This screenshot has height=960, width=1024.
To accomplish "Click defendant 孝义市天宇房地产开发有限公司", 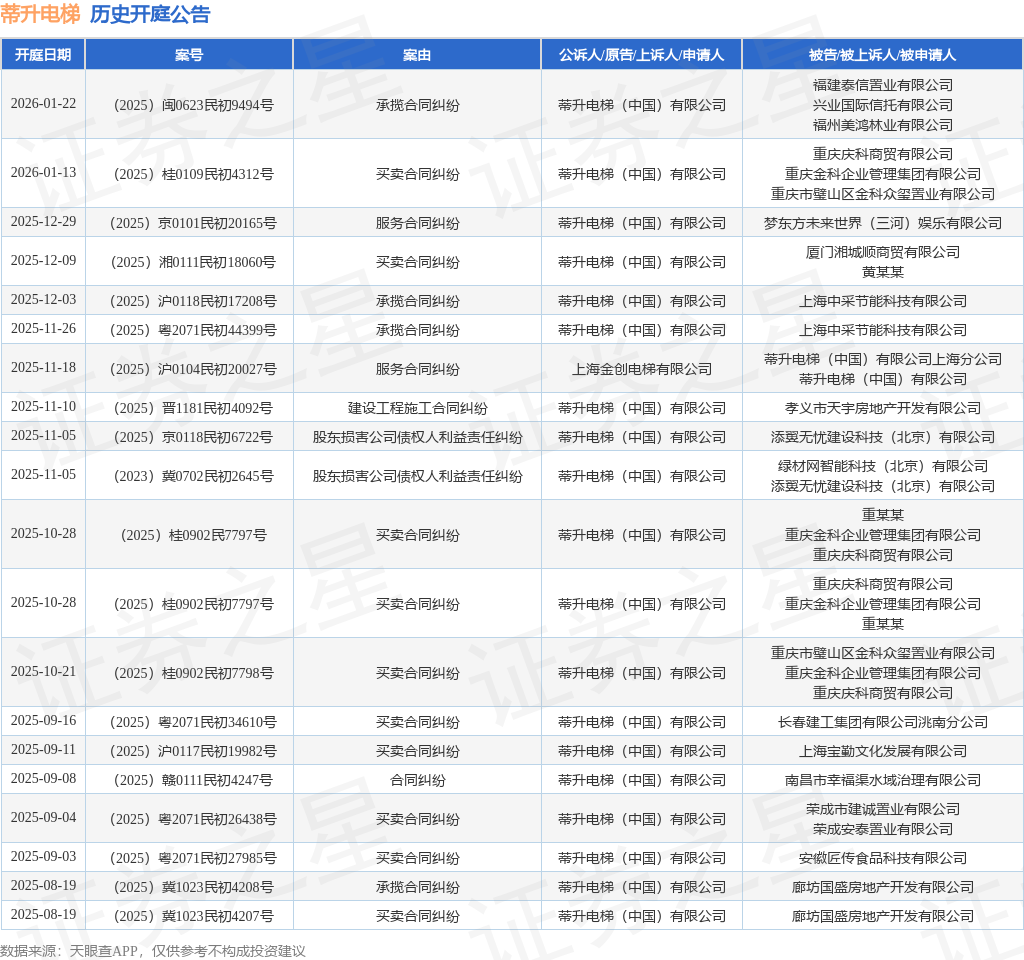I will tap(883, 408).
